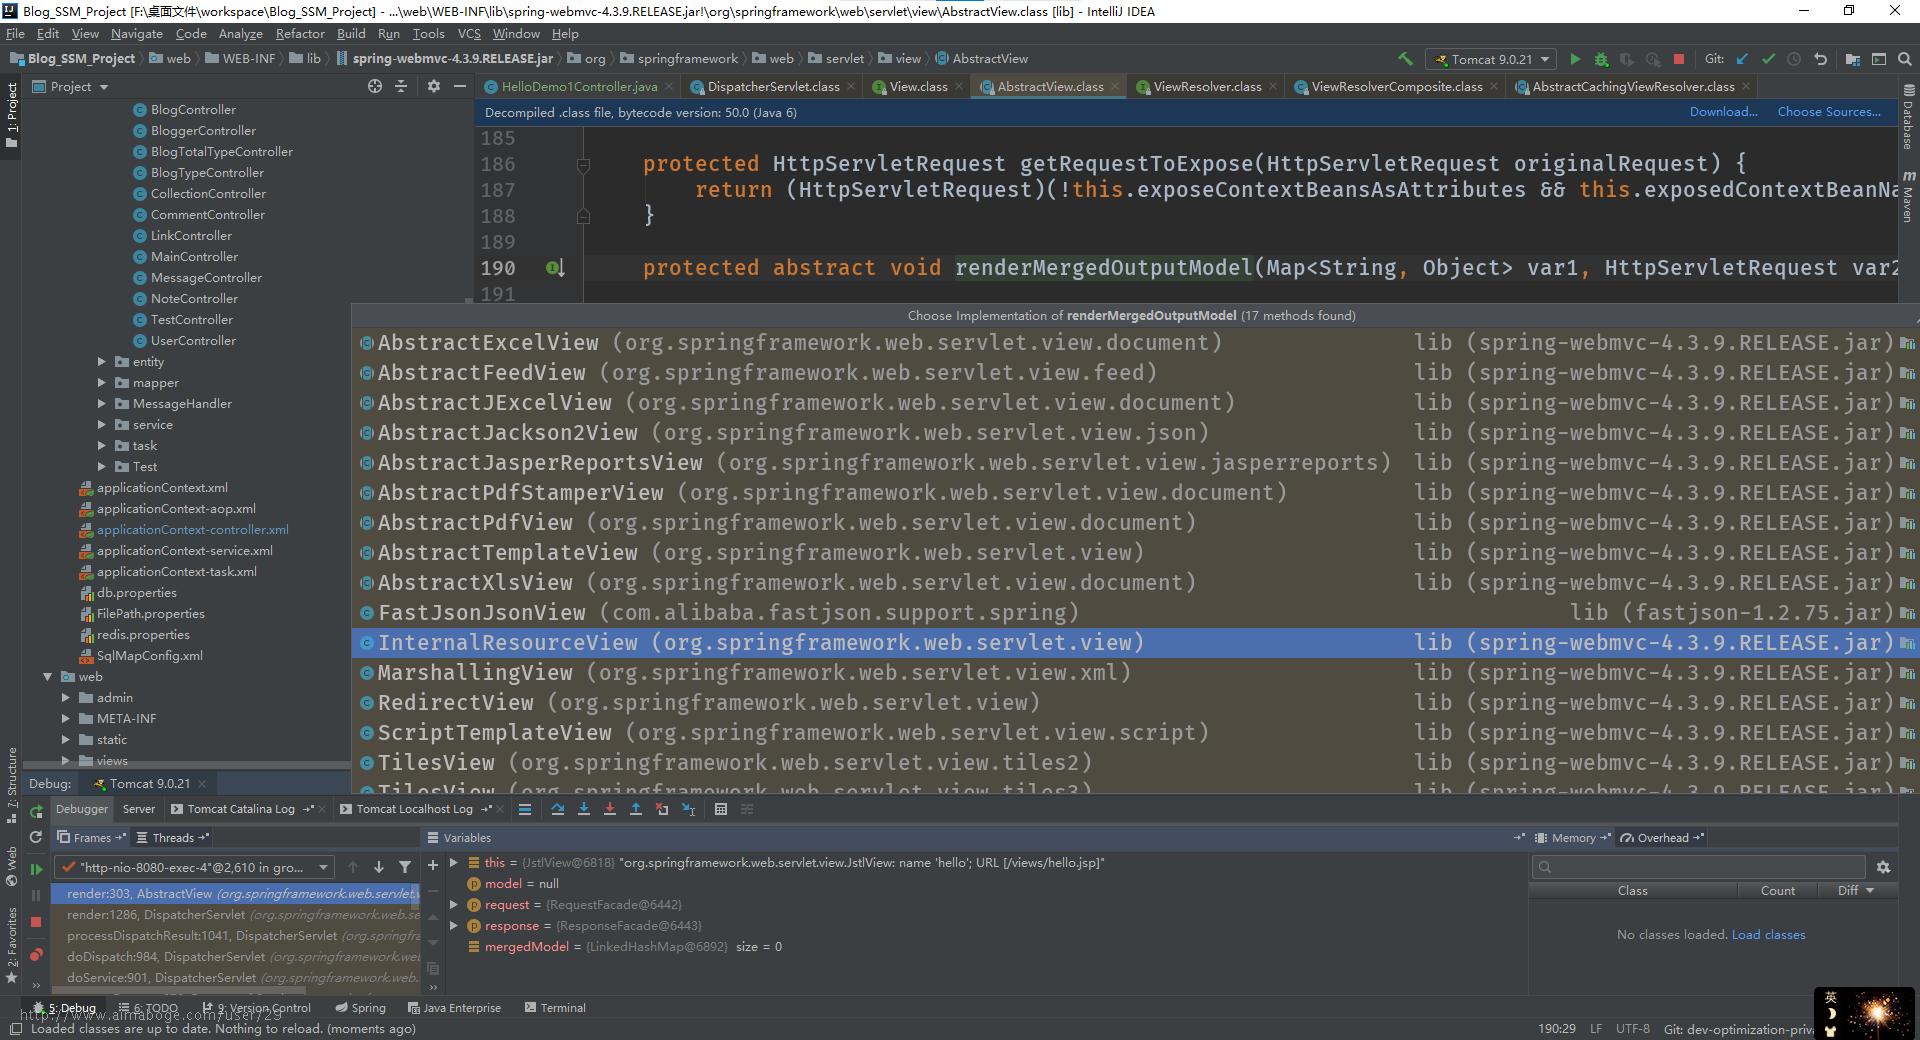
Task: Open Project Structure dialog
Action: tap(1853, 59)
